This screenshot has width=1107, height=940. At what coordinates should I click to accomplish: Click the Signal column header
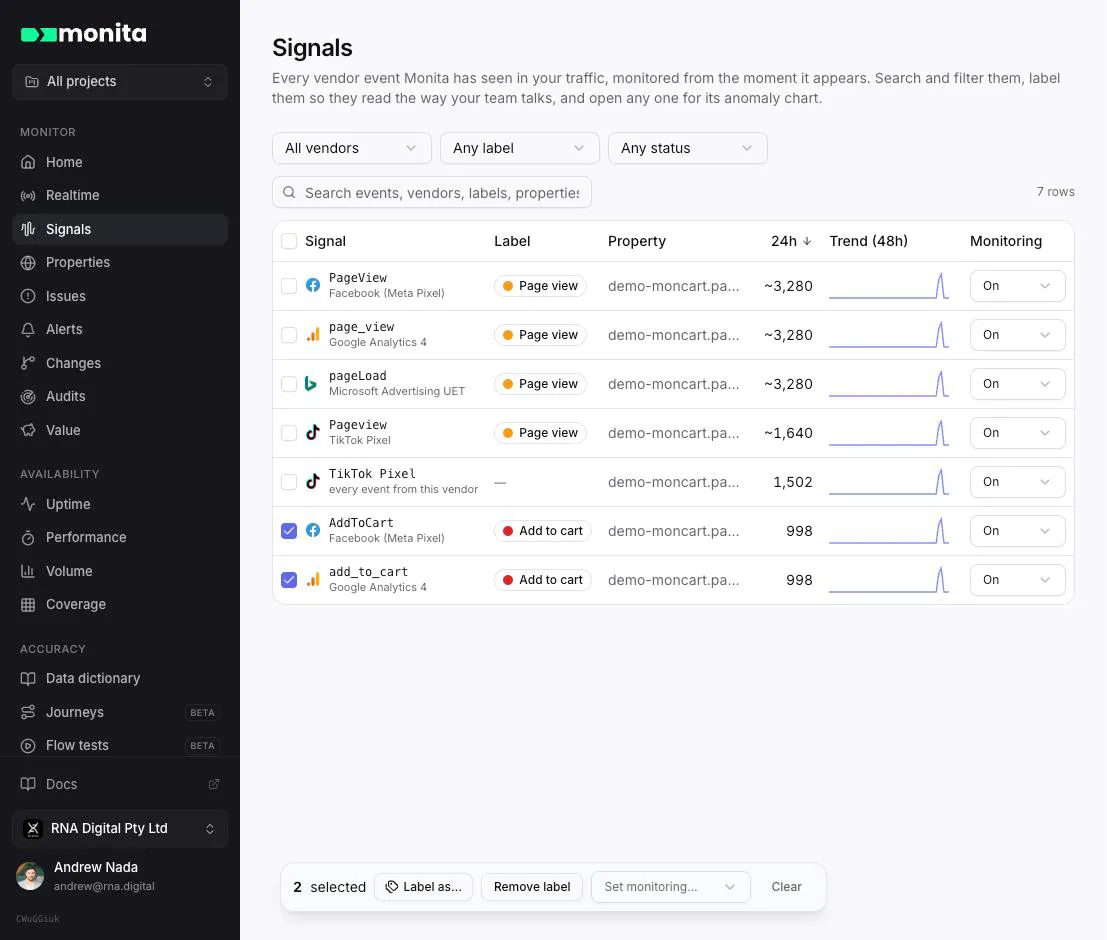click(325, 241)
